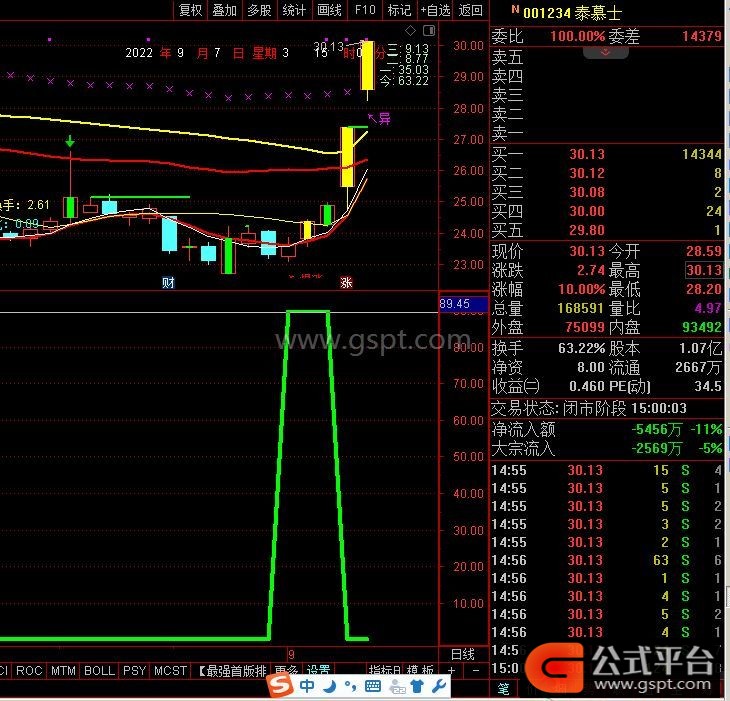Click the 总量 value 168591
This screenshot has width=730, height=701.
pos(581,308)
